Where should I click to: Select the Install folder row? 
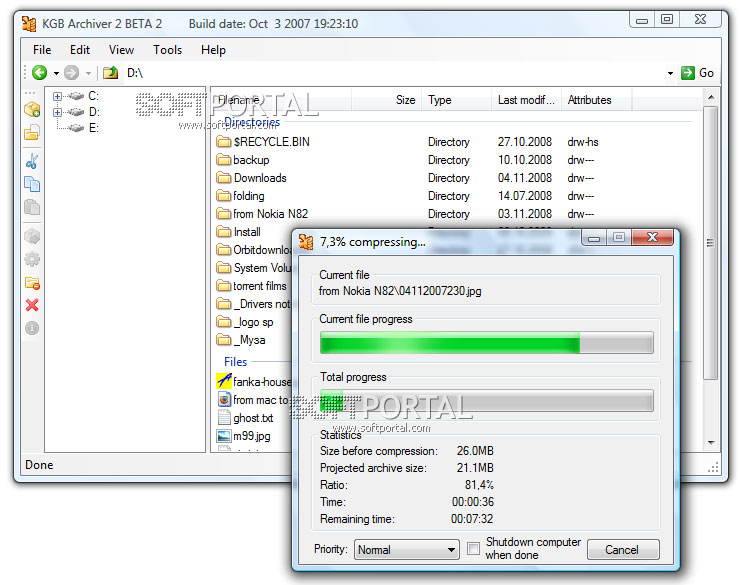pyautogui.click(x=238, y=232)
